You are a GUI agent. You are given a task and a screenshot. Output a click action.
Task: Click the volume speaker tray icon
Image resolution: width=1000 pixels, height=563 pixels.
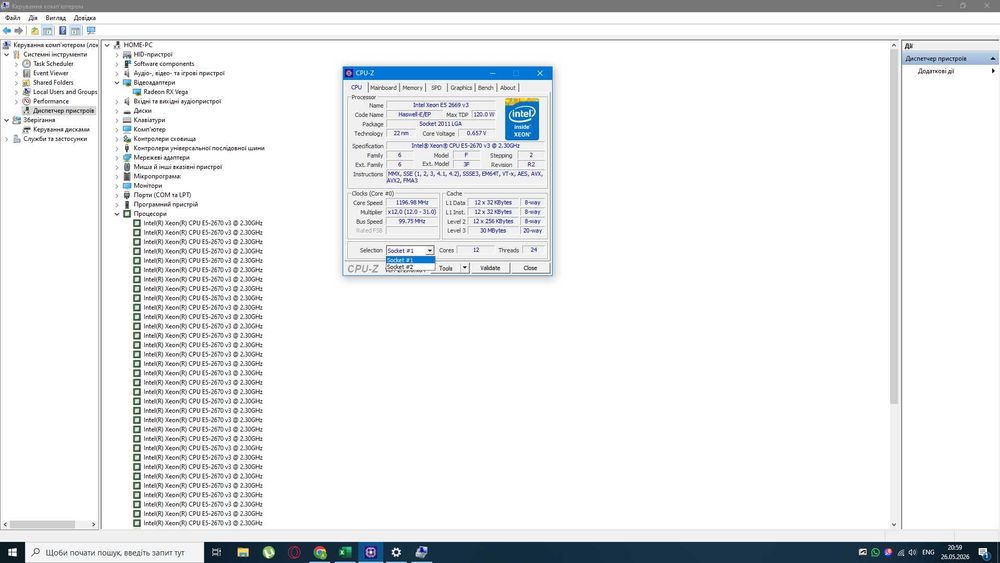click(x=913, y=553)
